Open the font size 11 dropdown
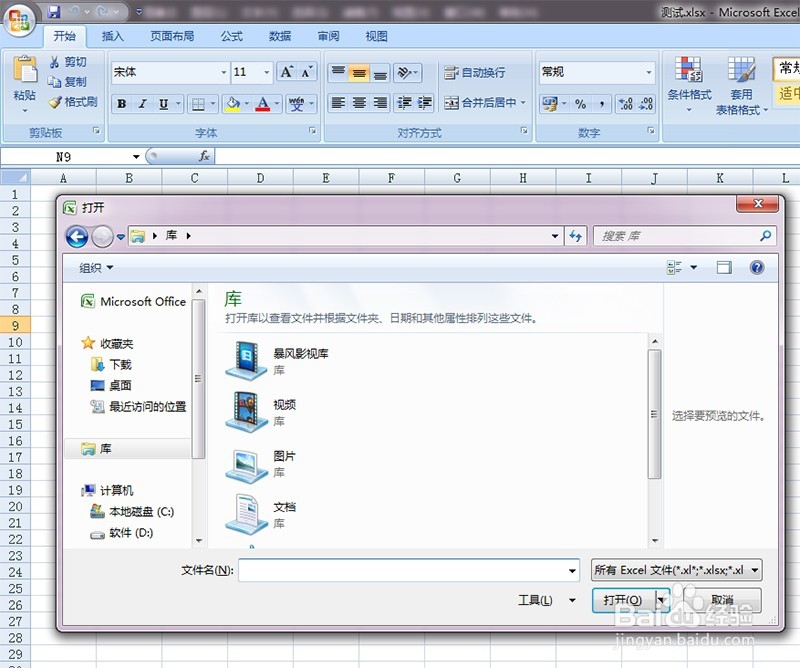This screenshot has width=800, height=668. point(266,72)
